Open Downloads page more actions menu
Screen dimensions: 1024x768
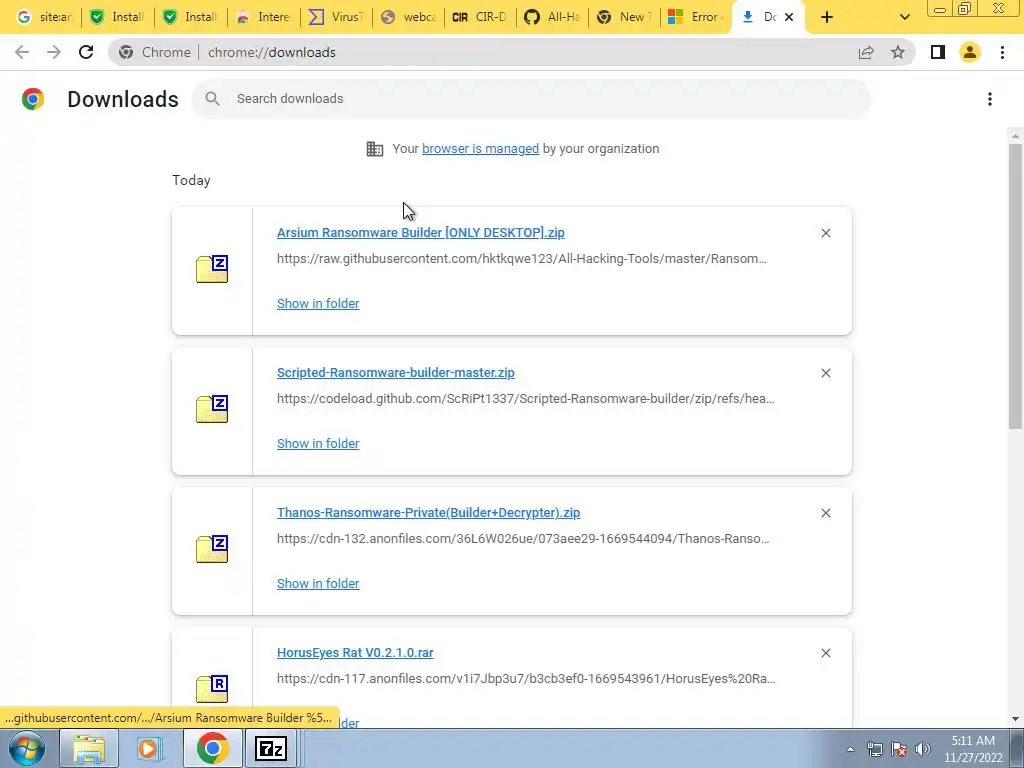(x=990, y=99)
